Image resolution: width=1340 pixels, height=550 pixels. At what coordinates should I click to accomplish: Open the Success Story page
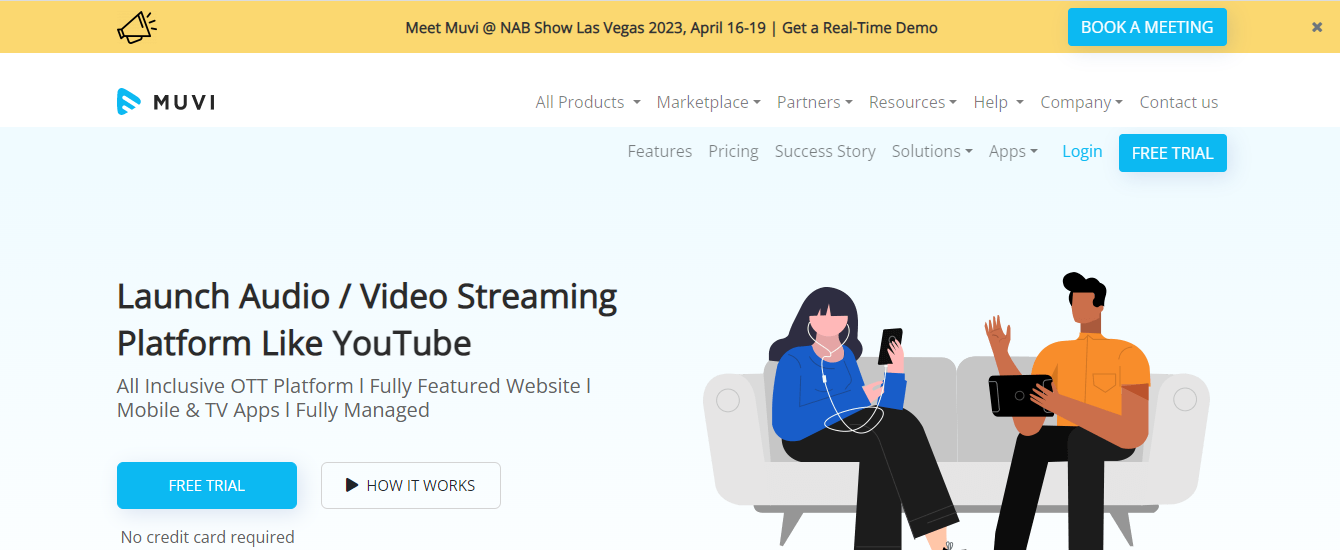(x=825, y=151)
